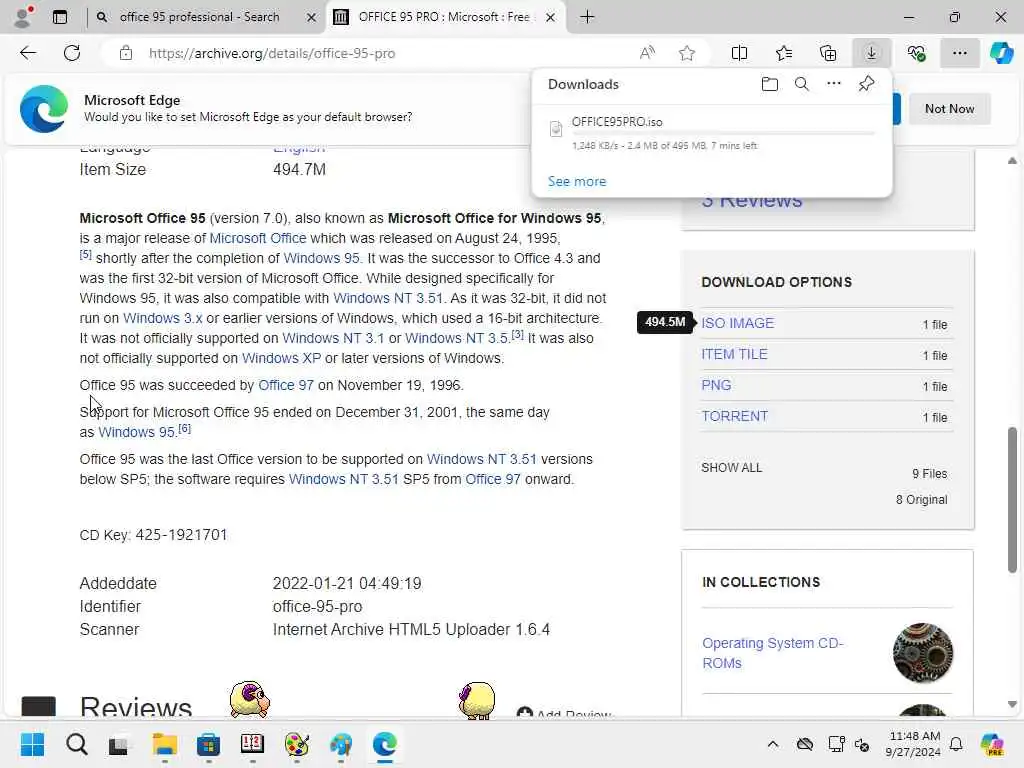Show hidden system tray icons

pos(773,744)
